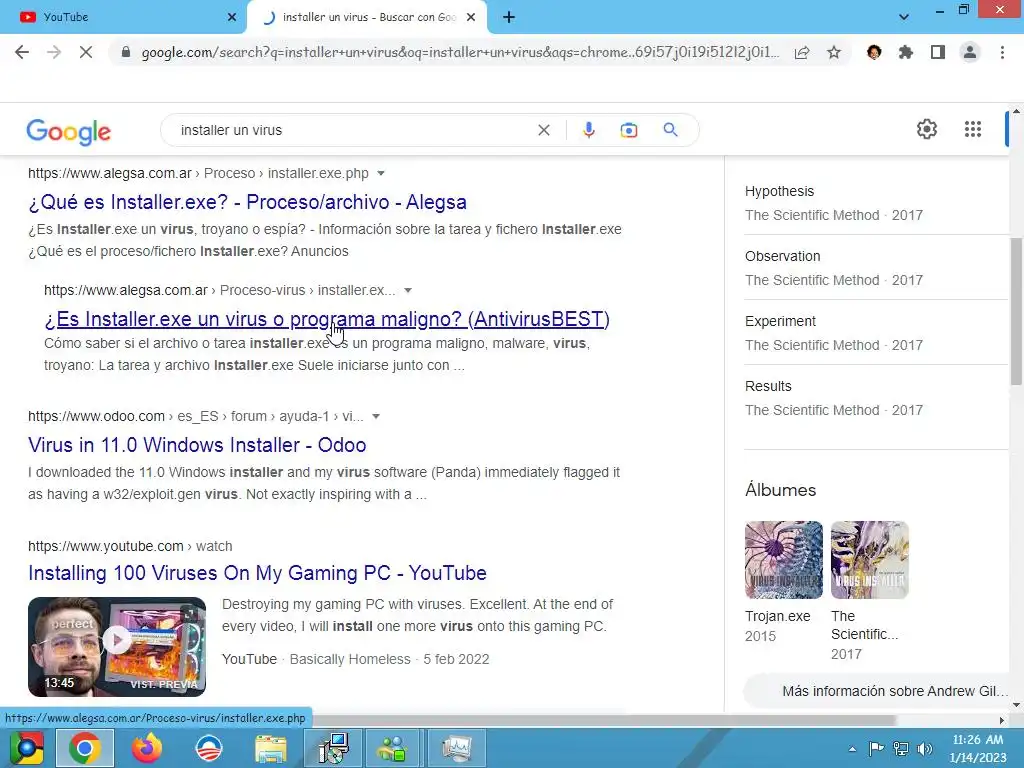Viewport: 1024px width, 768px height.
Task: Open 'Installing 100 Viruses On My Gaming PC'
Action: pyautogui.click(x=257, y=573)
